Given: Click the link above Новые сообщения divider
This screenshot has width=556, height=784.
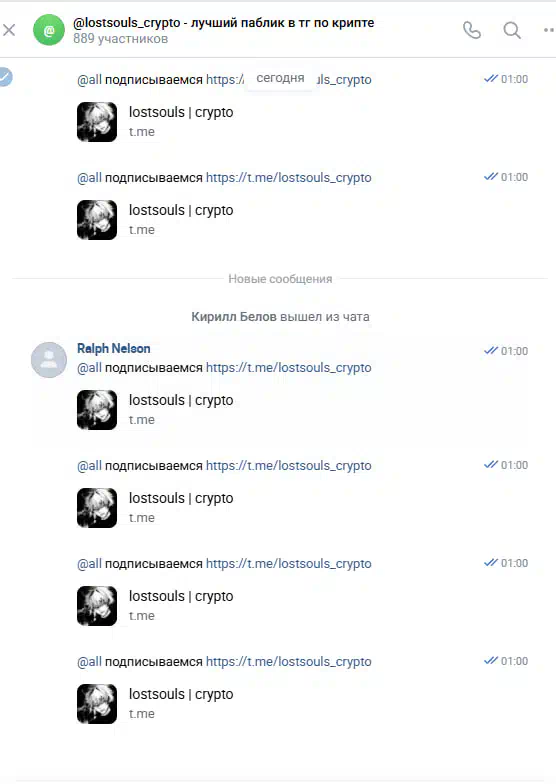Looking at the screenshot, I should [x=288, y=178].
